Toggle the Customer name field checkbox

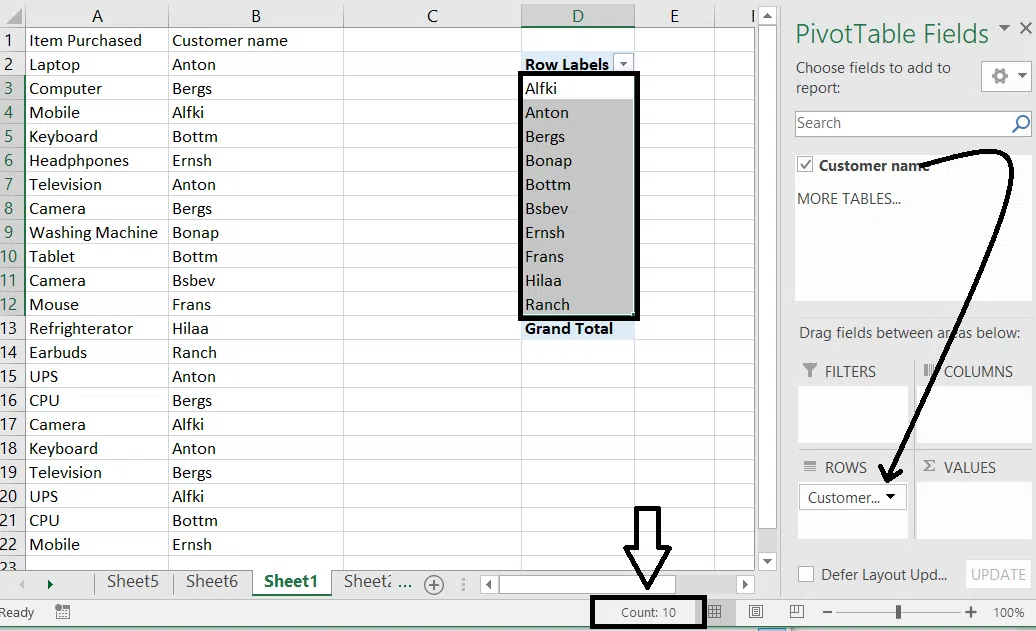click(805, 165)
